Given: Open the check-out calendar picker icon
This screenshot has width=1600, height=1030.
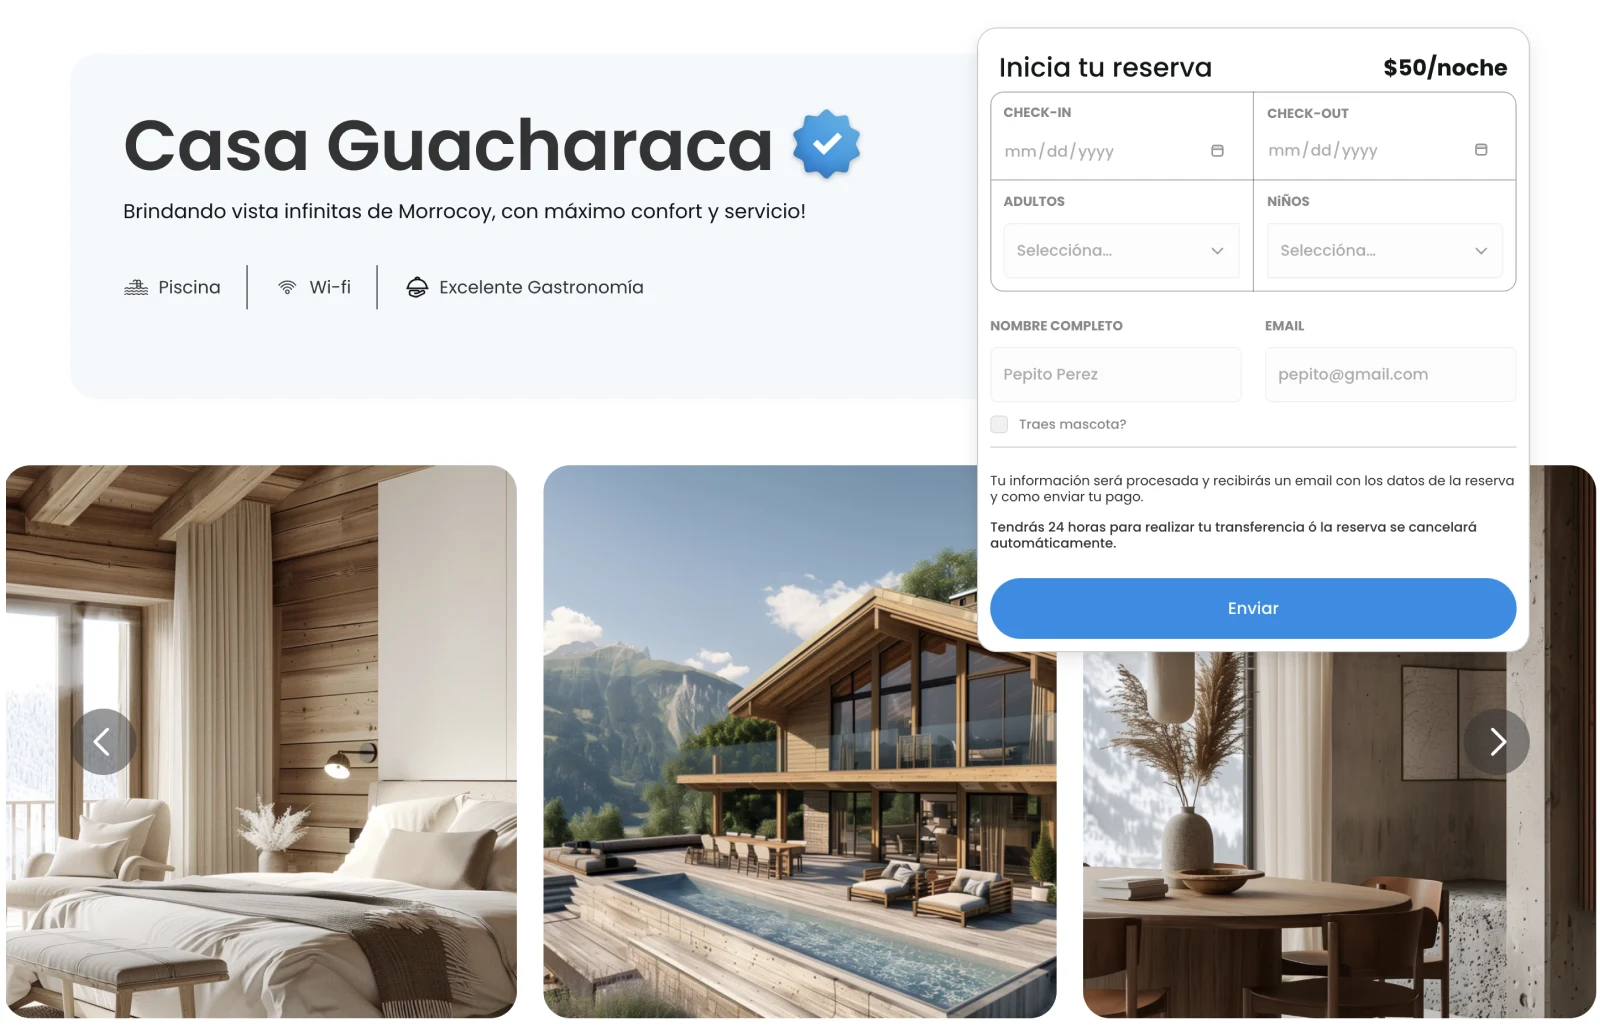Looking at the screenshot, I should [x=1481, y=150].
